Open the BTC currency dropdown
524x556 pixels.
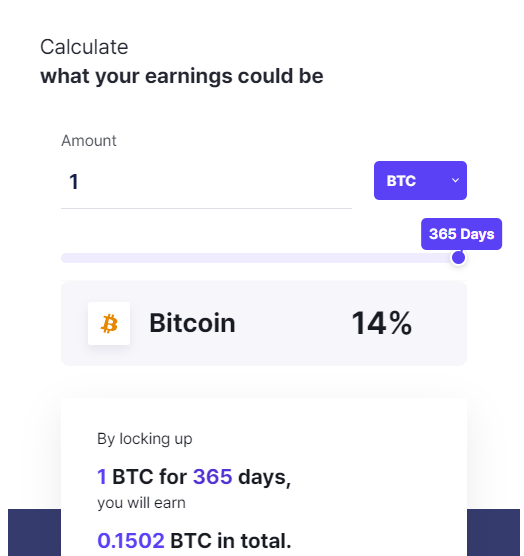pos(420,180)
